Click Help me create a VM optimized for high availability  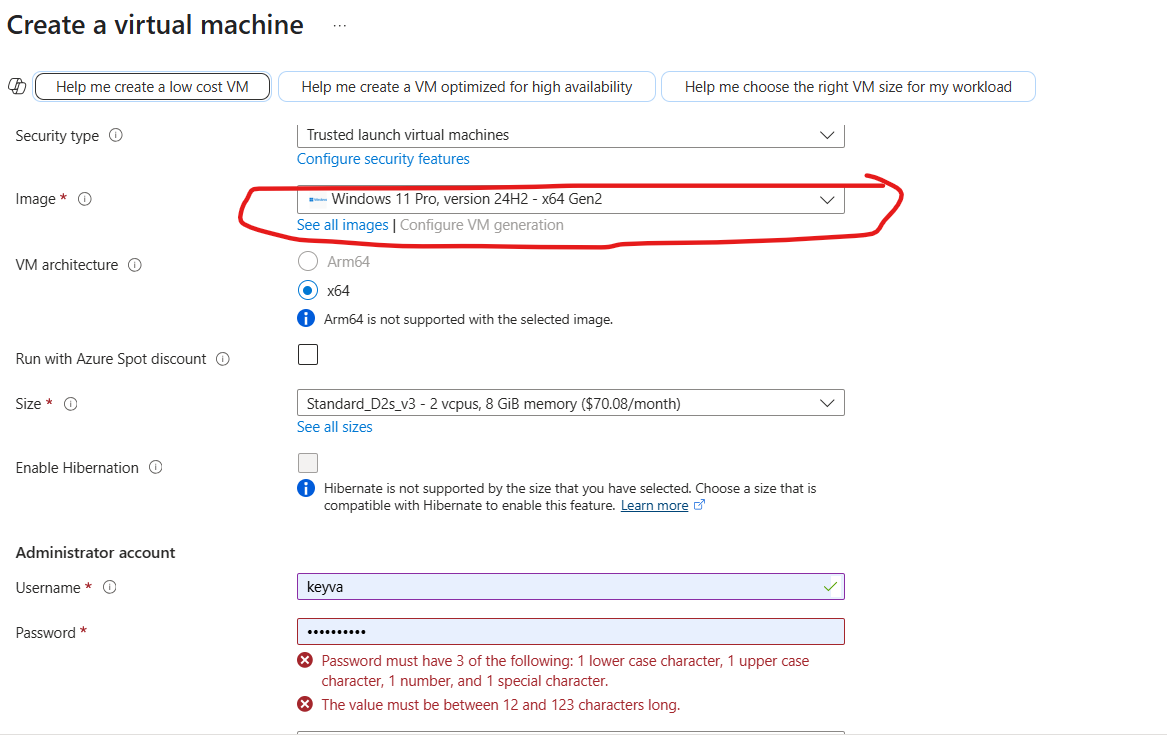(x=467, y=87)
